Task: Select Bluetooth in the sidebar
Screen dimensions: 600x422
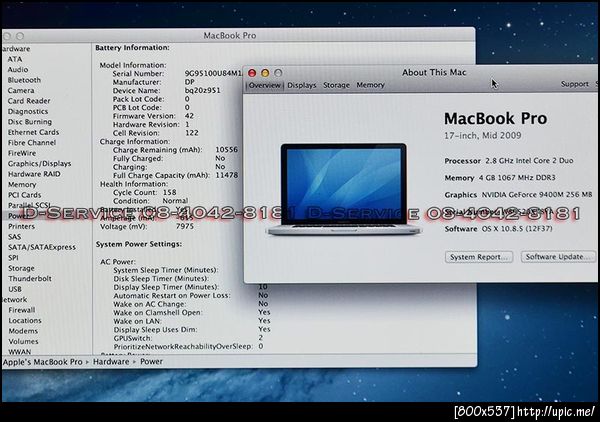Action: (x=24, y=80)
